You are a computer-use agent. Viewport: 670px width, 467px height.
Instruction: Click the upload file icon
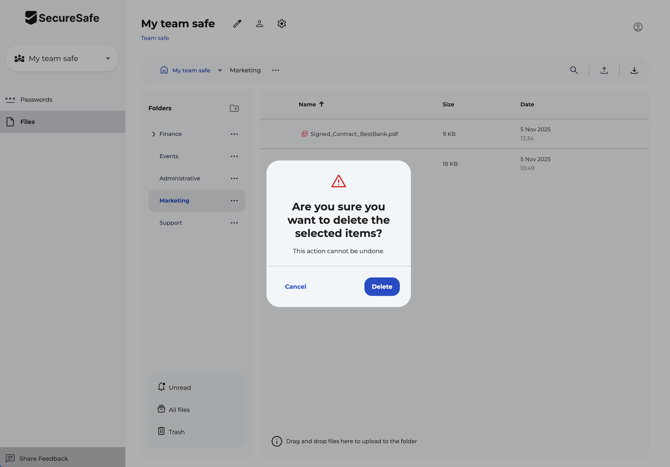click(x=604, y=71)
